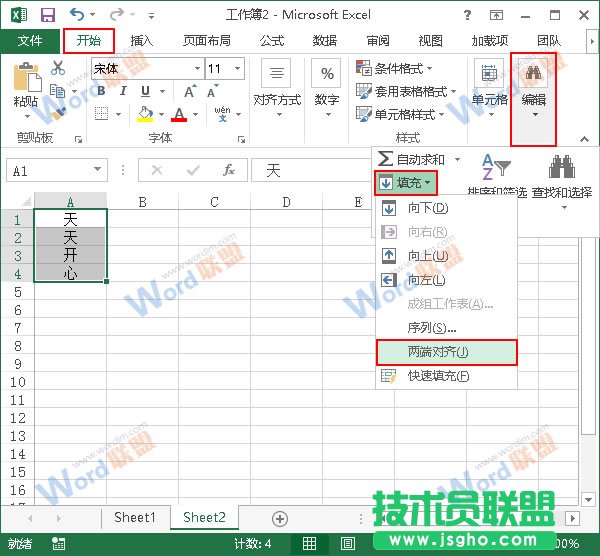Image resolution: width=600 pixels, height=556 pixels.
Task: Expand the Name Box dropdown arrow
Action: pos(98,169)
